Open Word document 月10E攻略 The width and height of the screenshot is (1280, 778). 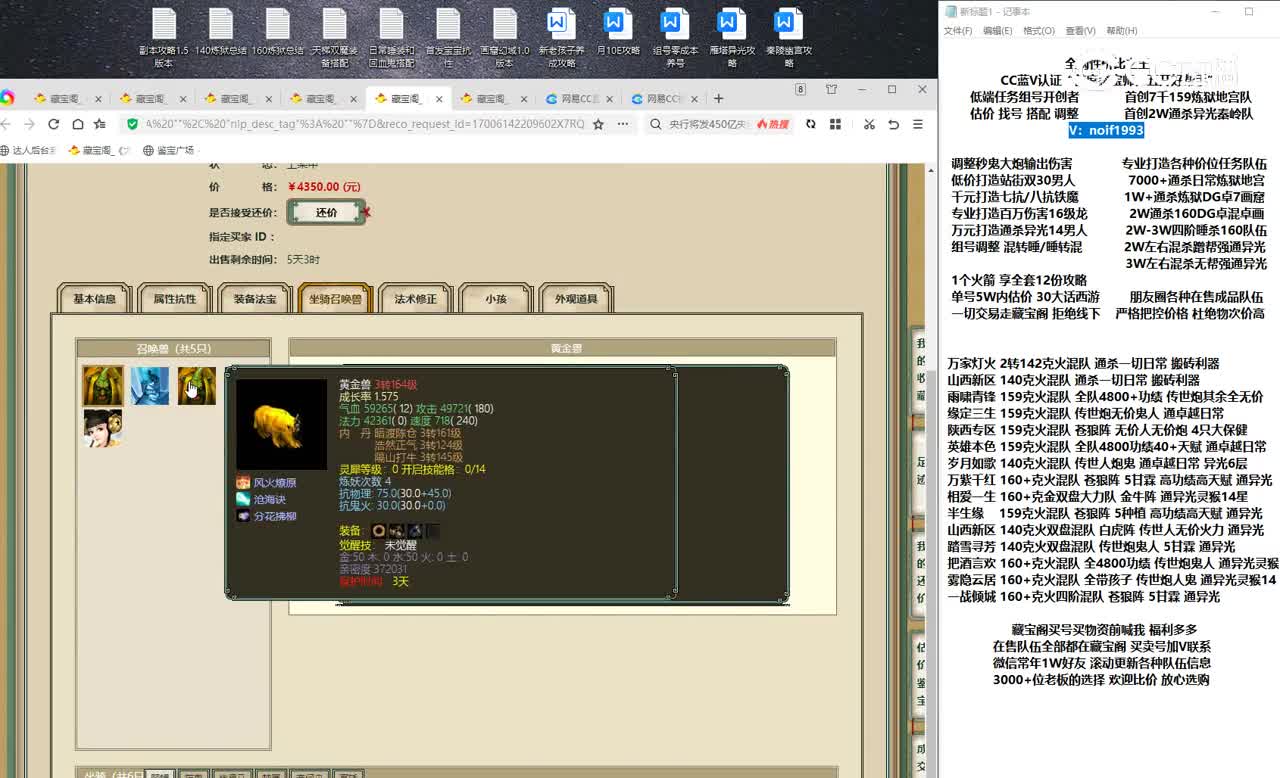coord(618,32)
